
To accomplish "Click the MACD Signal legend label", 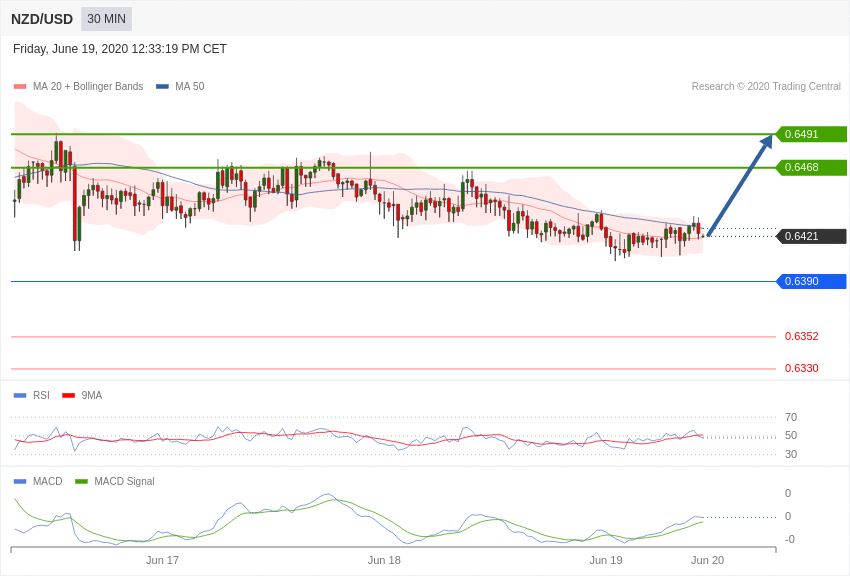I will click(124, 481).
